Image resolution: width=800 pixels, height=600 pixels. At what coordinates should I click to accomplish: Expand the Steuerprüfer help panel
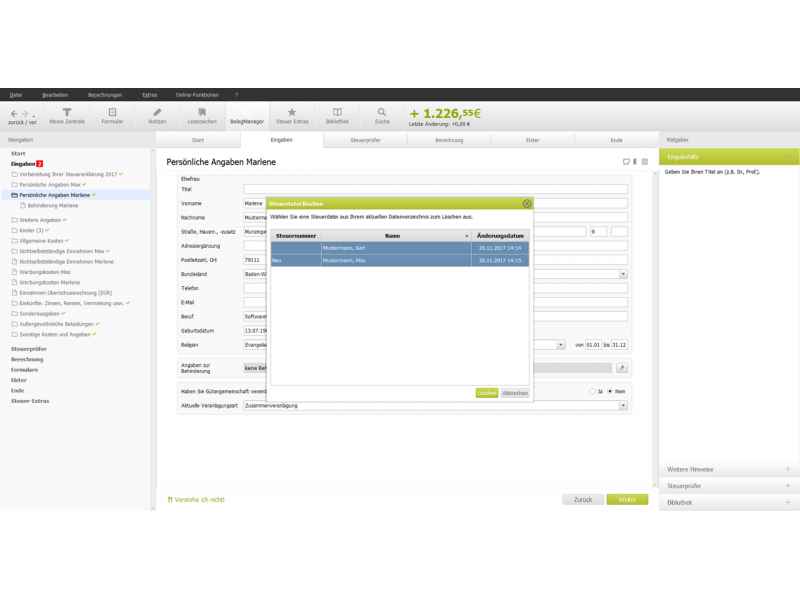729,485
